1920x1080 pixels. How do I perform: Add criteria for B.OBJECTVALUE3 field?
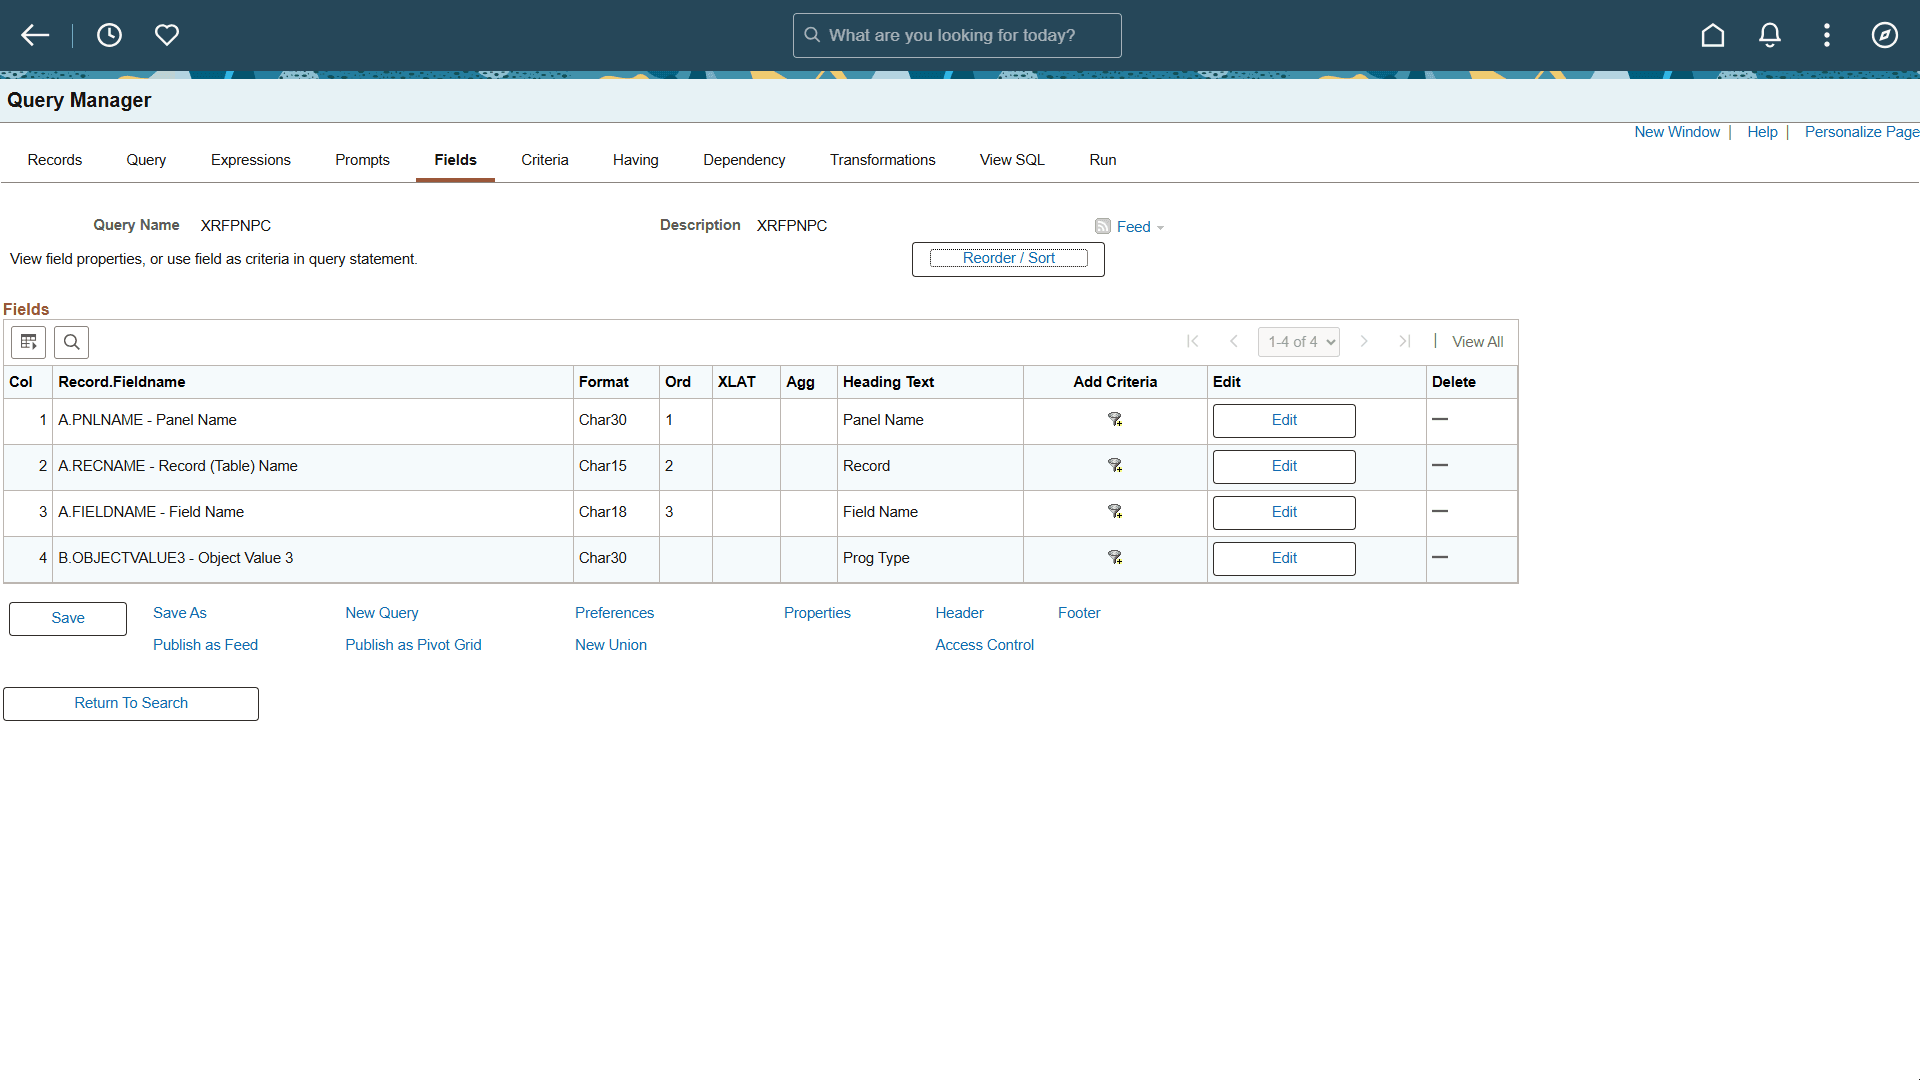coord(1115,558)
